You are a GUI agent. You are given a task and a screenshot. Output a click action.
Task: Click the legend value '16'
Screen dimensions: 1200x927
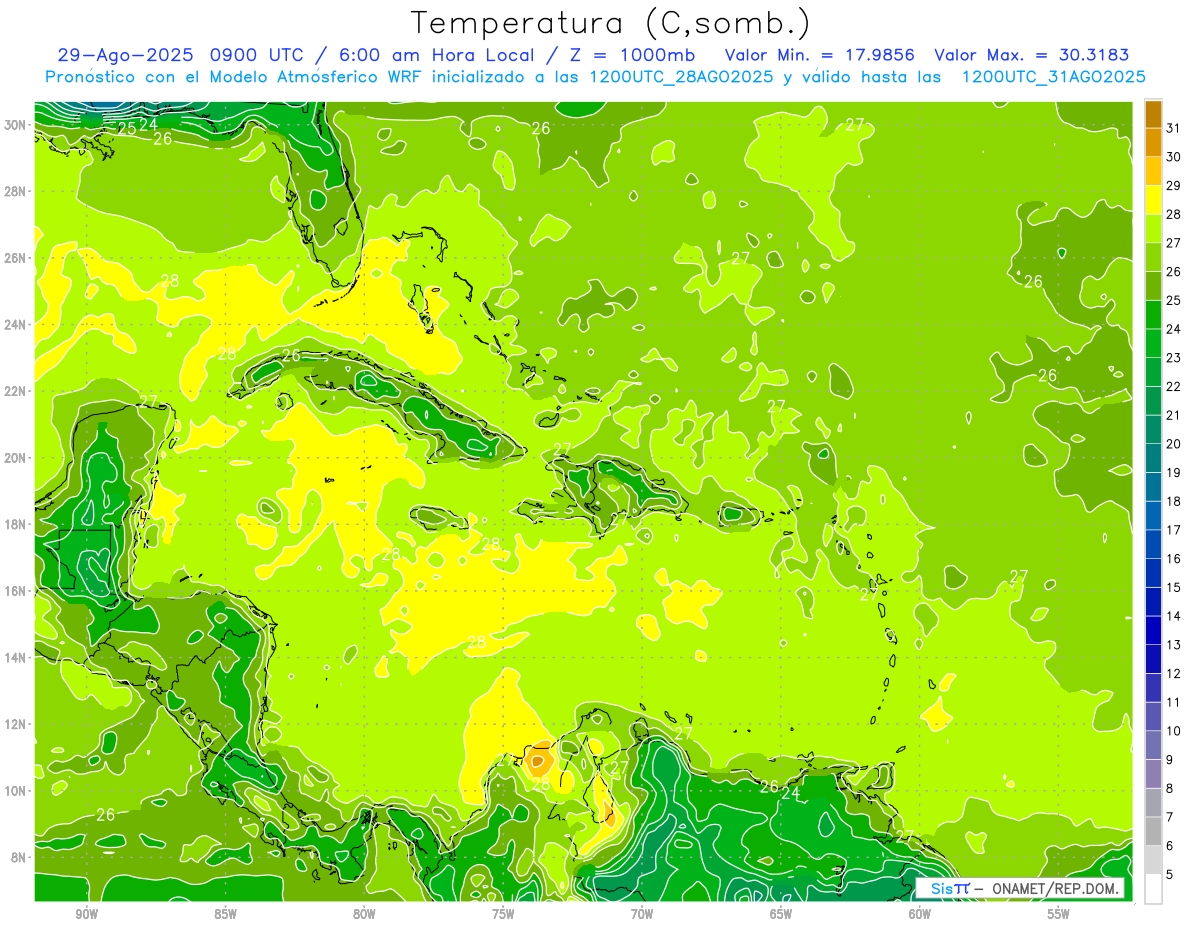(1174, 559)
